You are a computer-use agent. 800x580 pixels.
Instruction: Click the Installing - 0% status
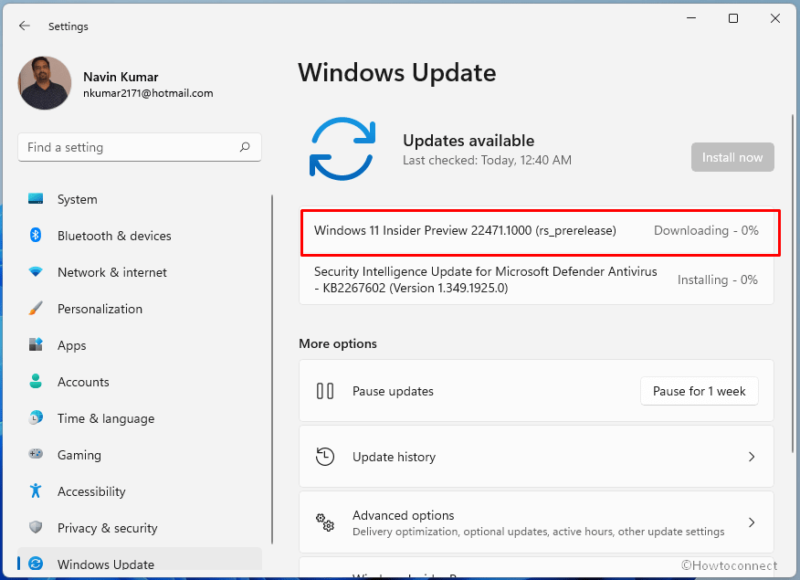coord(717,280)
